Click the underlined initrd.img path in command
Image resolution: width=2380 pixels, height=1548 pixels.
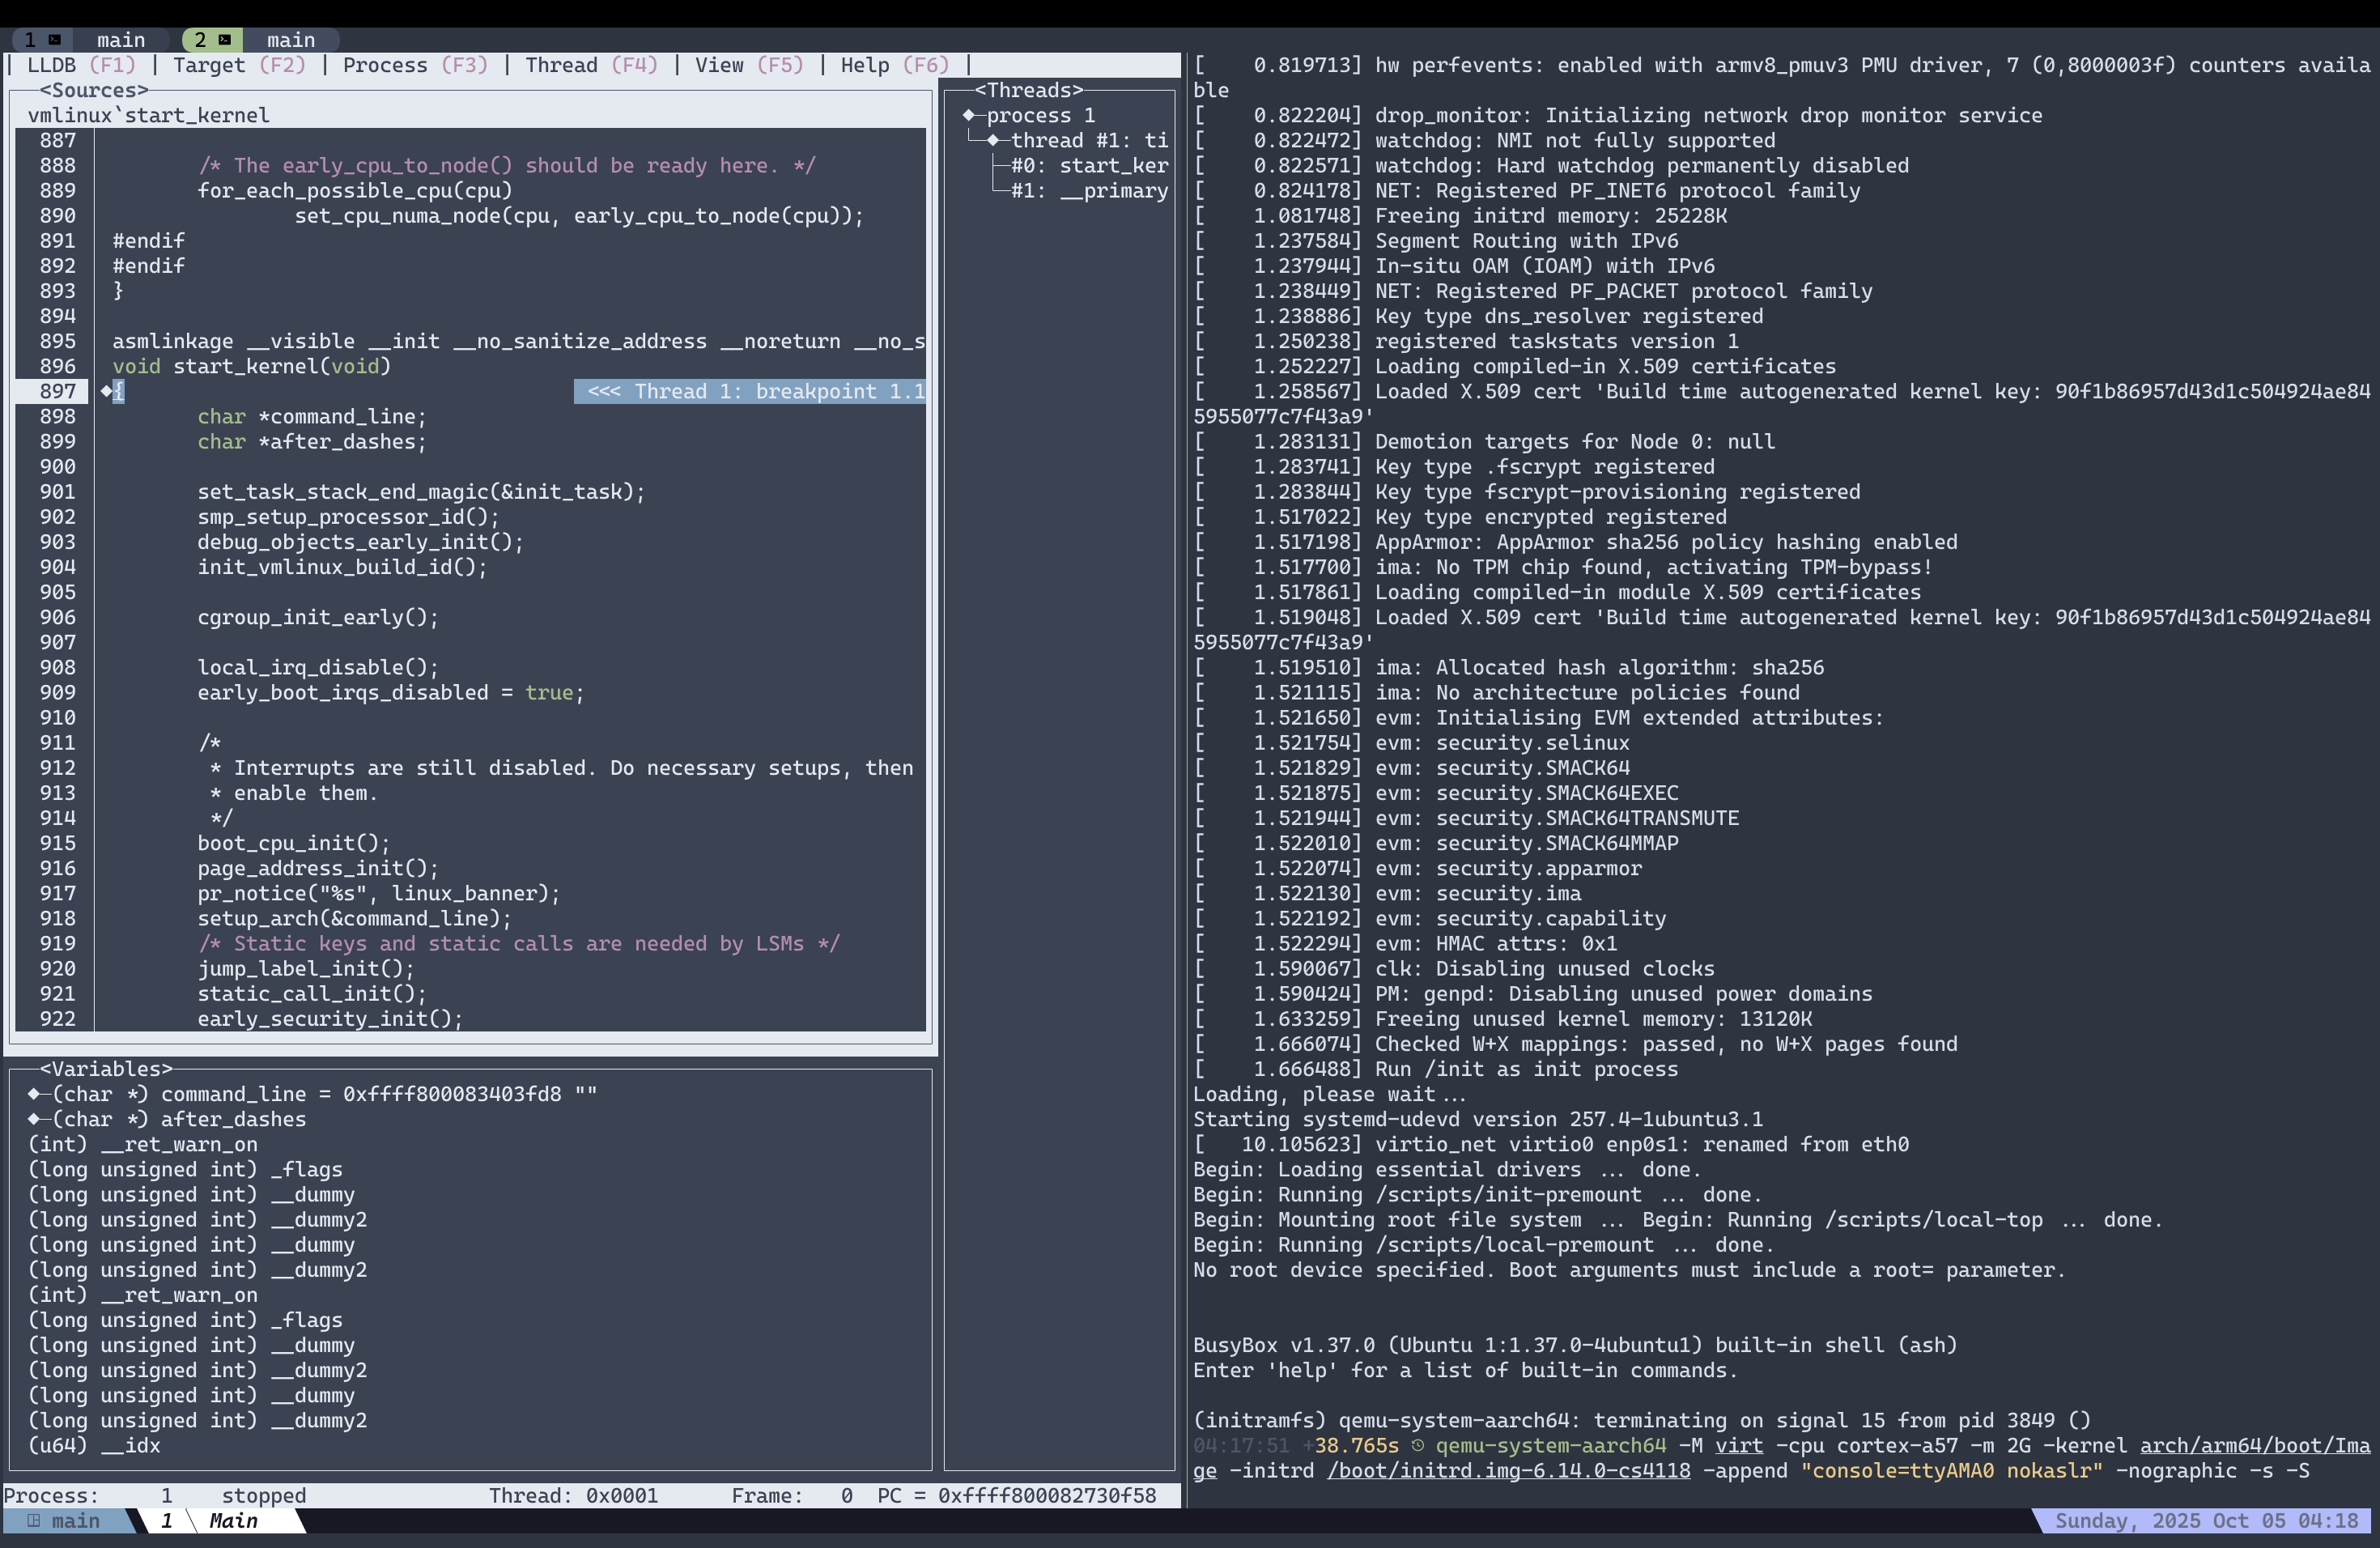pos(1508,1471)
